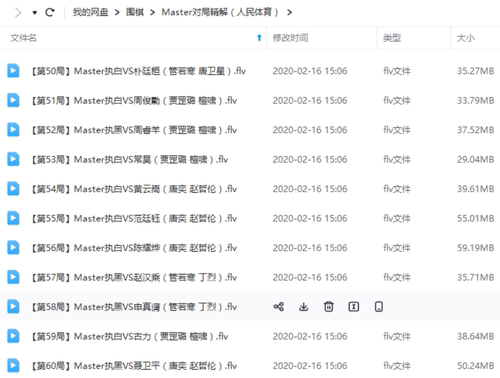Click the video icon of 第55局 file
This screenshot has width=500, height=378.
[13, 218]
